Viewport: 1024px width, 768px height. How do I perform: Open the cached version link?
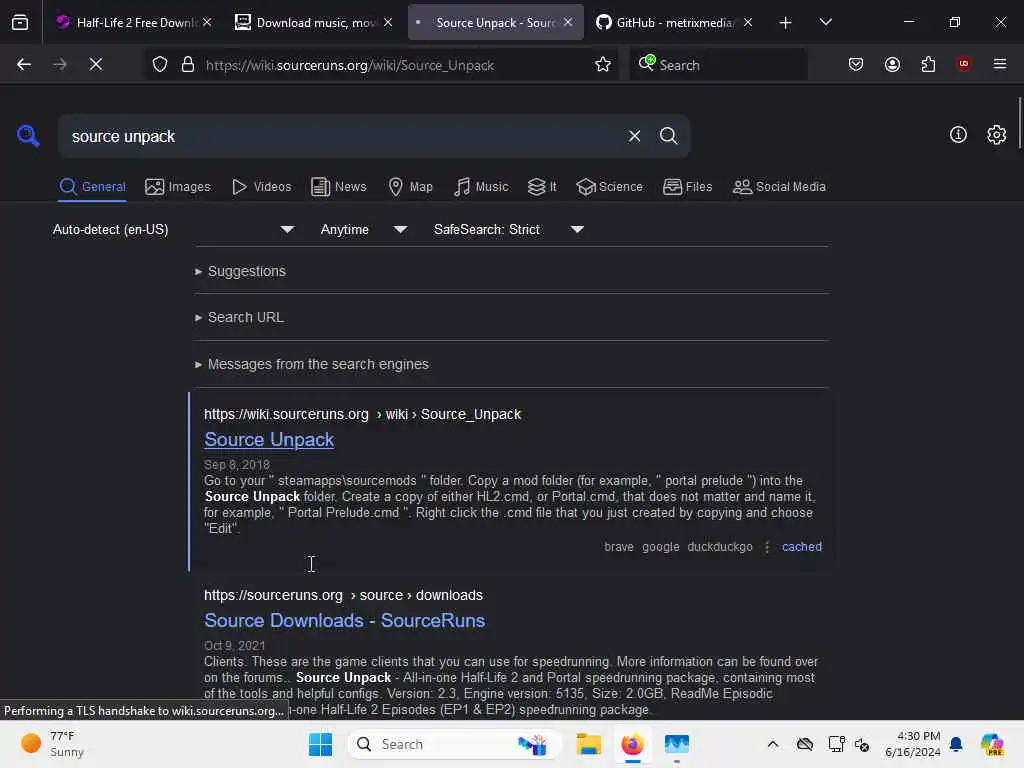(x=801, y=547)
